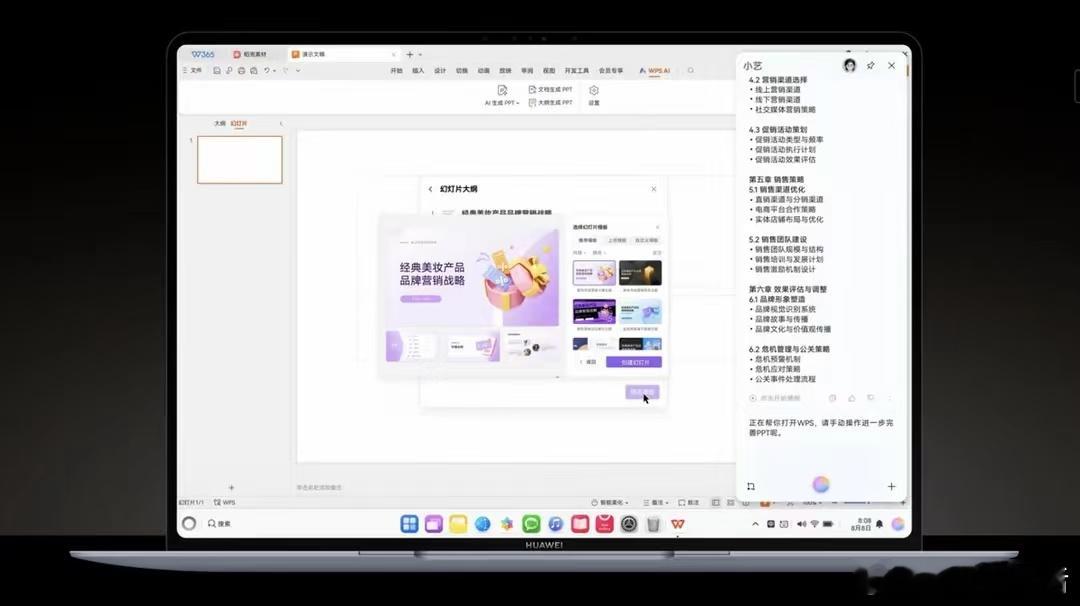Image resolution: width=1080 pixels, height=606 pixels.
Task: Close the template selection panel
Action: tap(657, 227)
